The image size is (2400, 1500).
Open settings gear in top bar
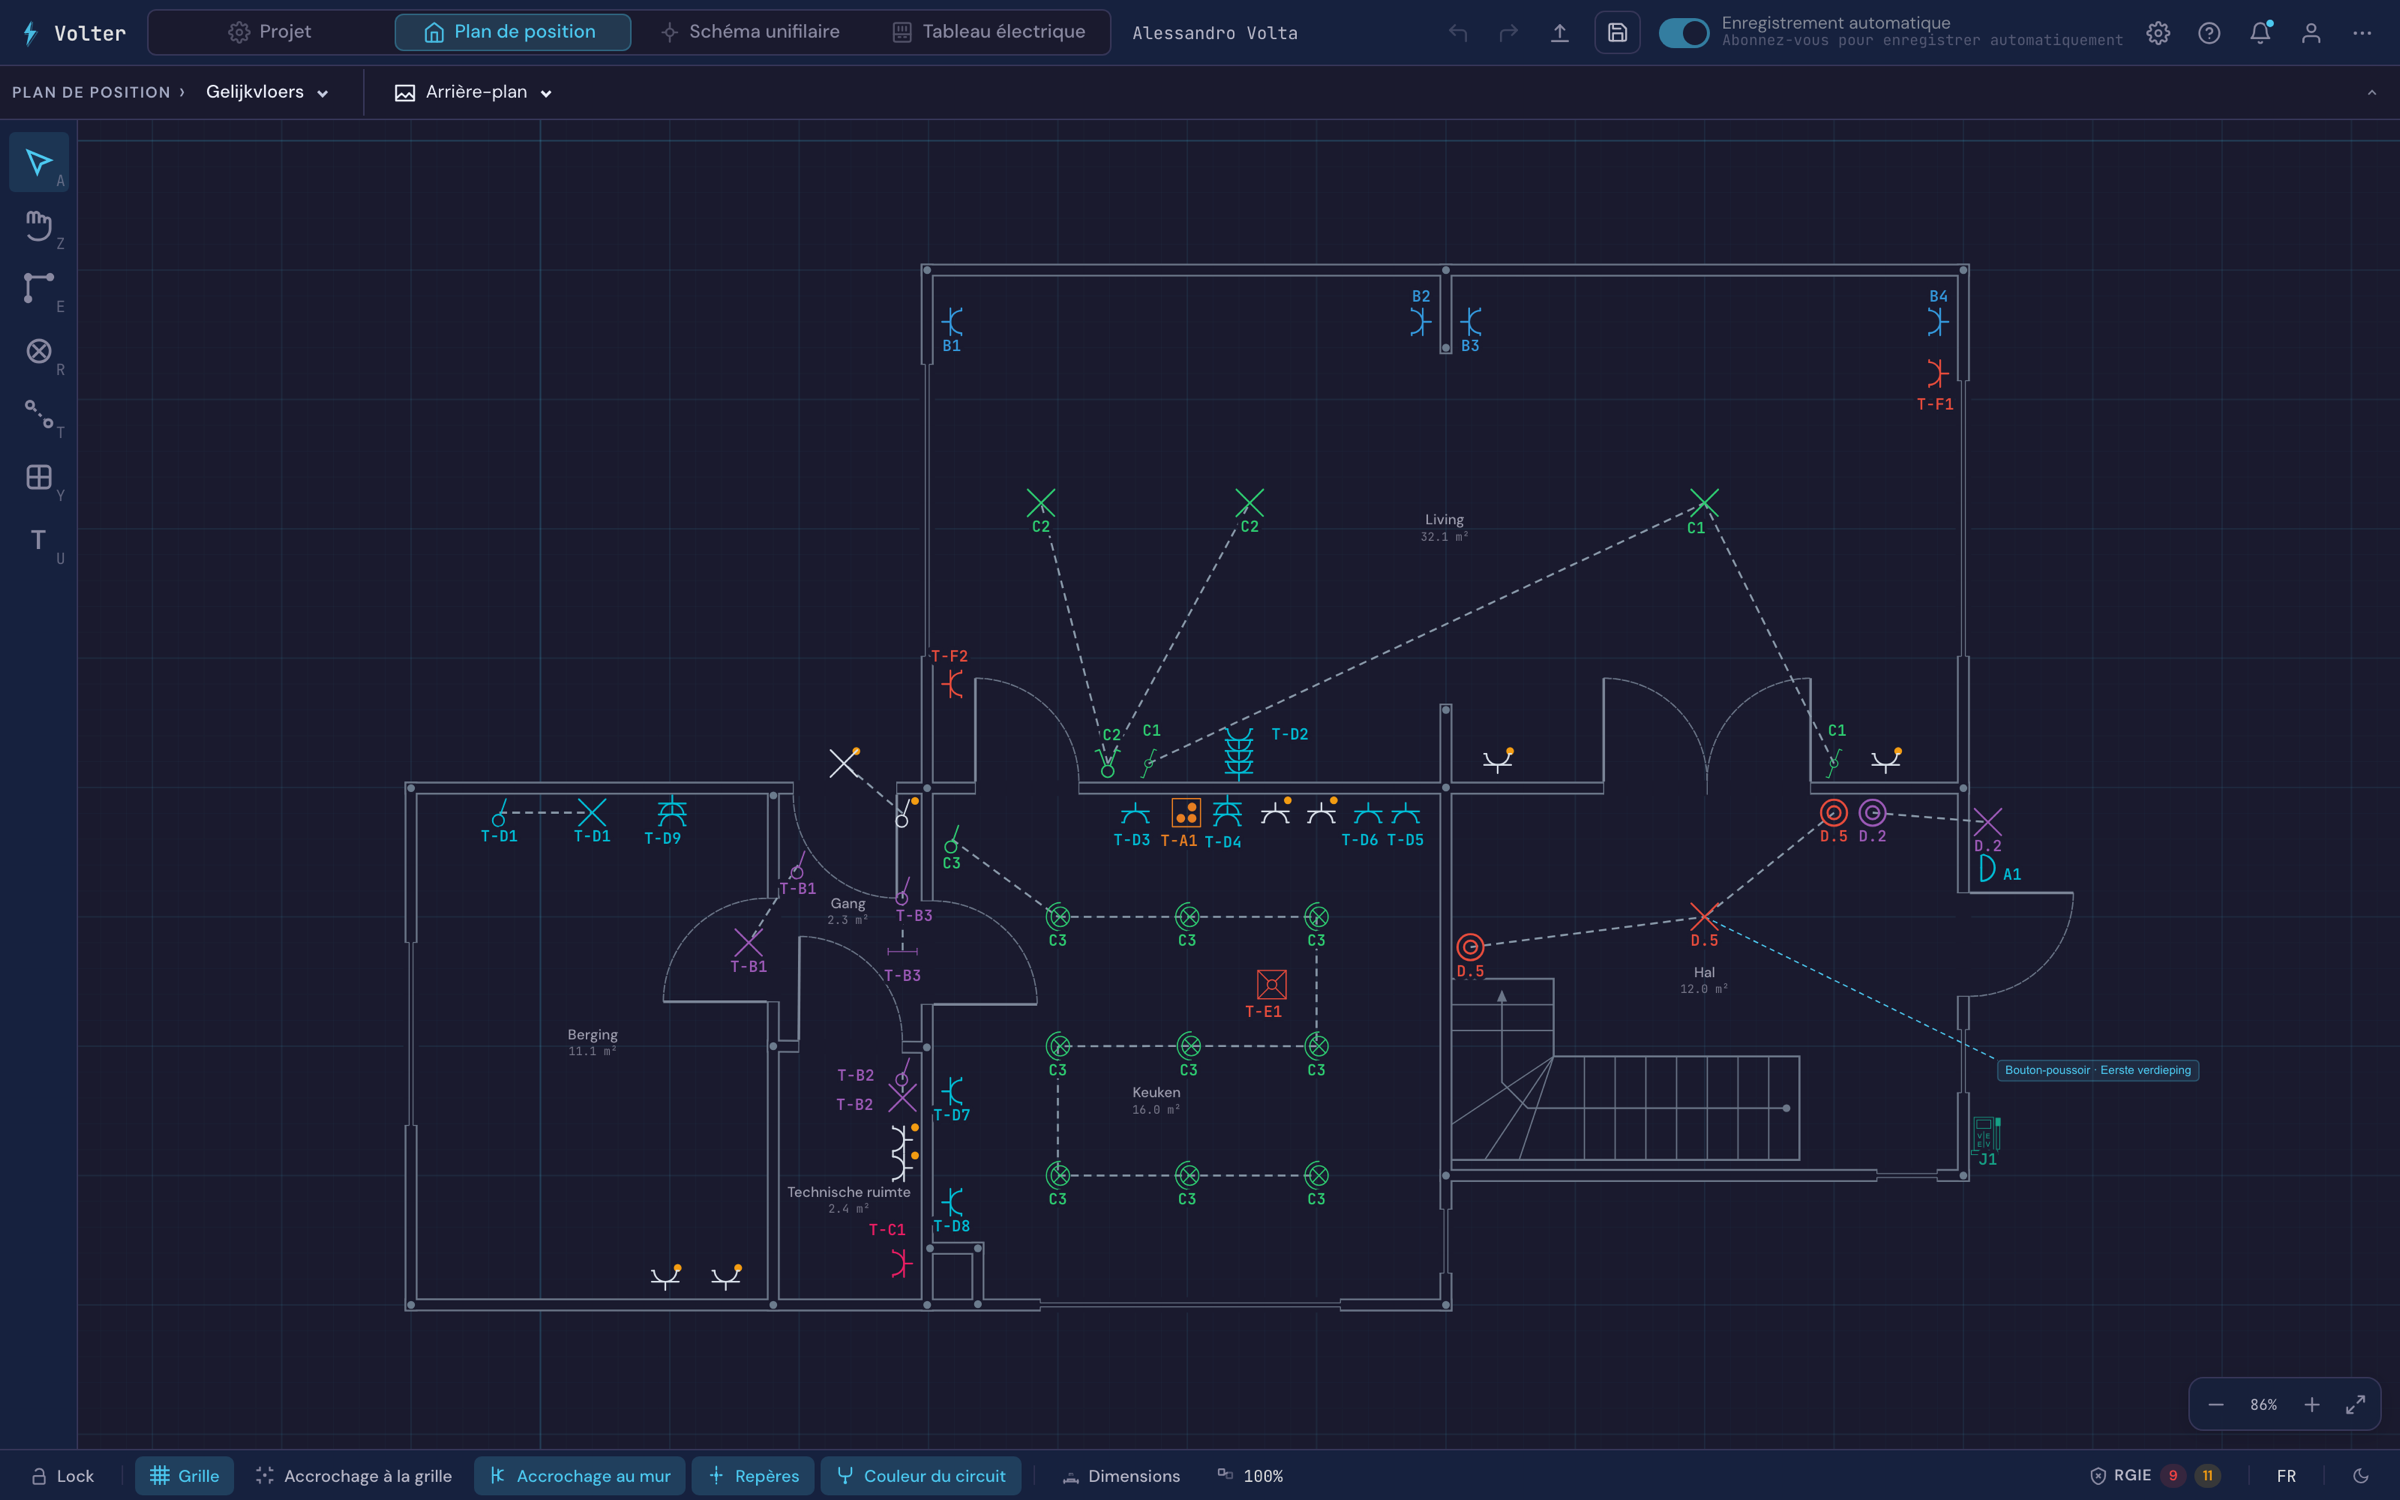click(x=2158, y=33)
